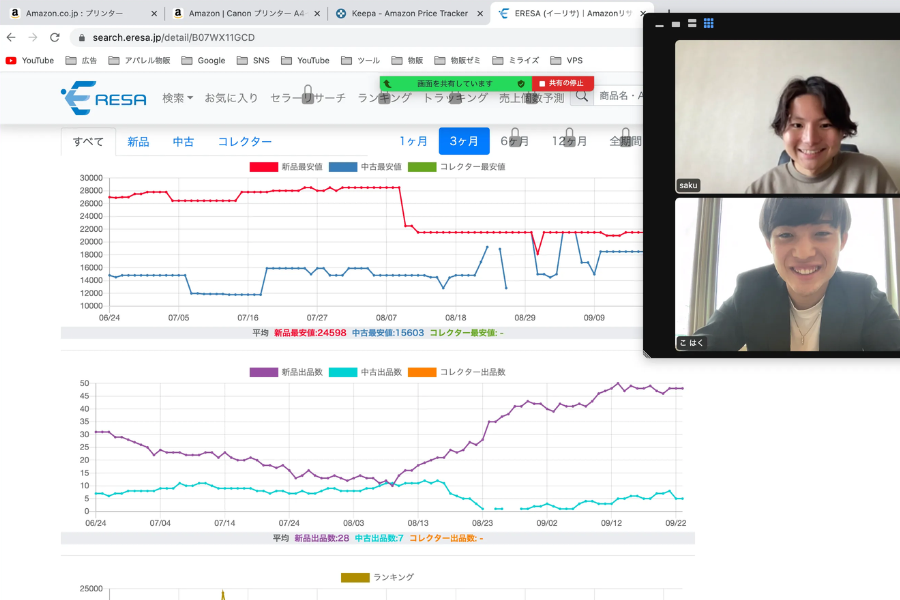Click the 新品最安値:24598 average value
900x600 pixels.
[x=310, y=333]
